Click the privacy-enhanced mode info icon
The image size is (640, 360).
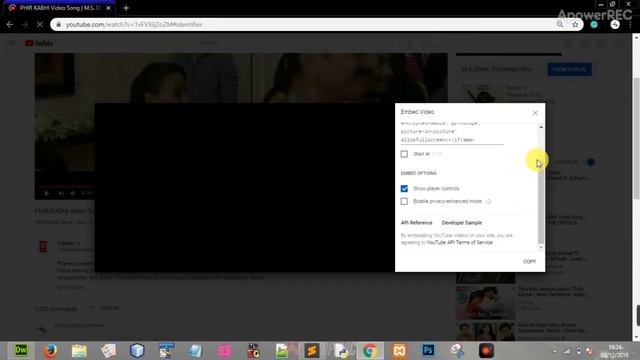coord(488,201)
